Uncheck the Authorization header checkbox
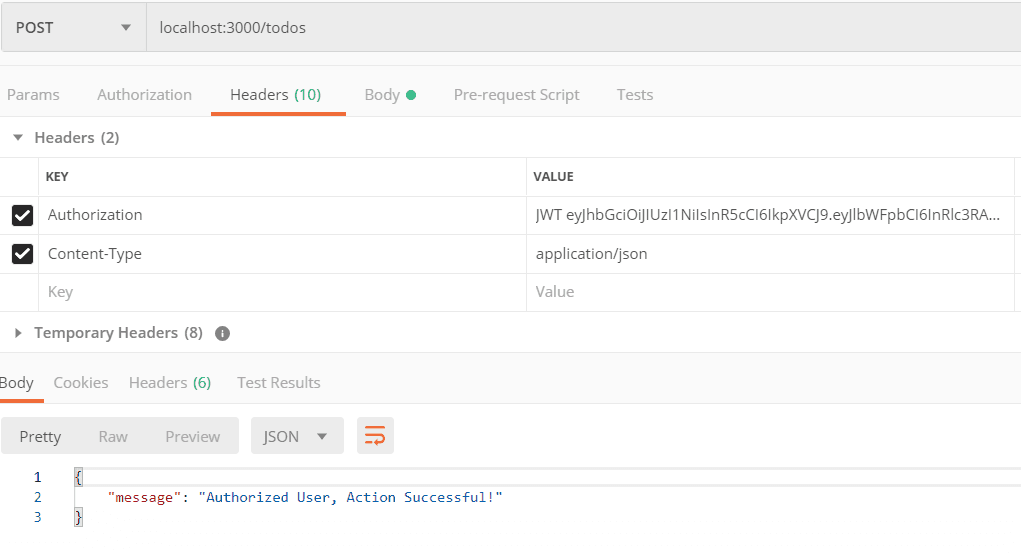Image resolution: width=1021 pixels, height=553 pixels. tap(22, 215)
